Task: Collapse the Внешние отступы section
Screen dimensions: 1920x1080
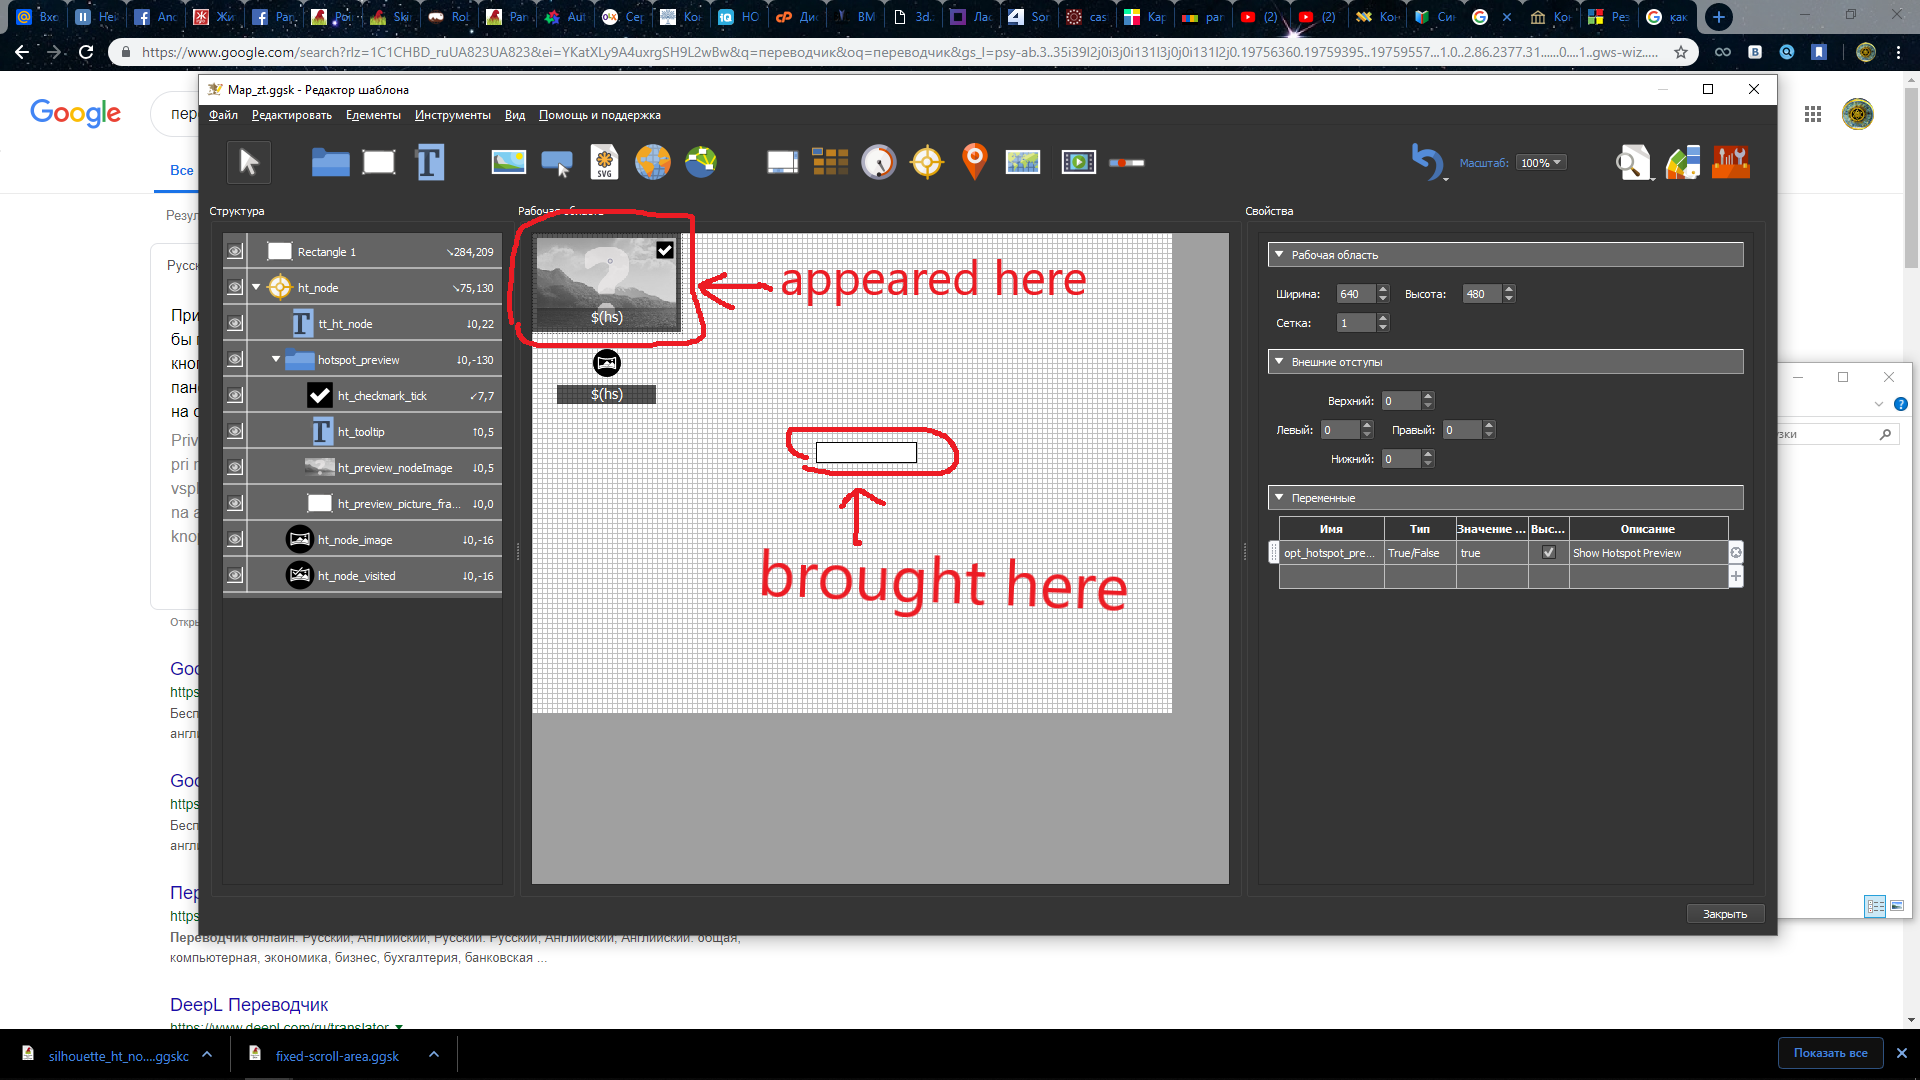Action: tap(1279, 362)
